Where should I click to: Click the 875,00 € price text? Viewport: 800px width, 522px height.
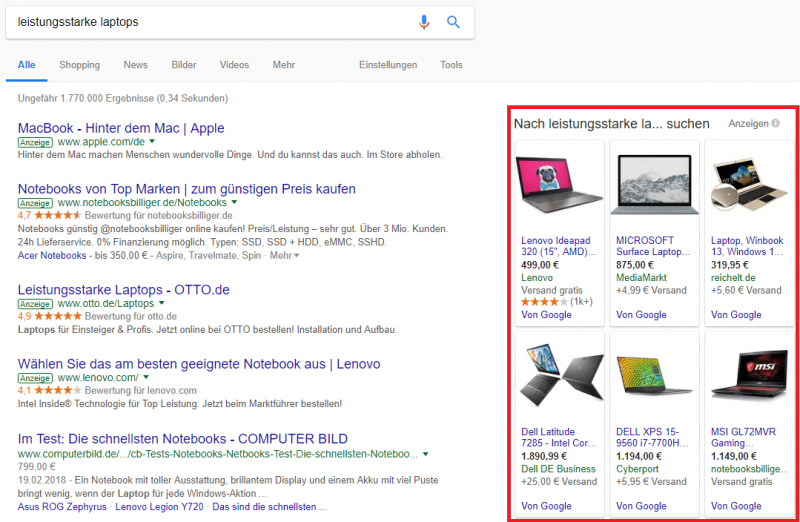tap(634, 265)
